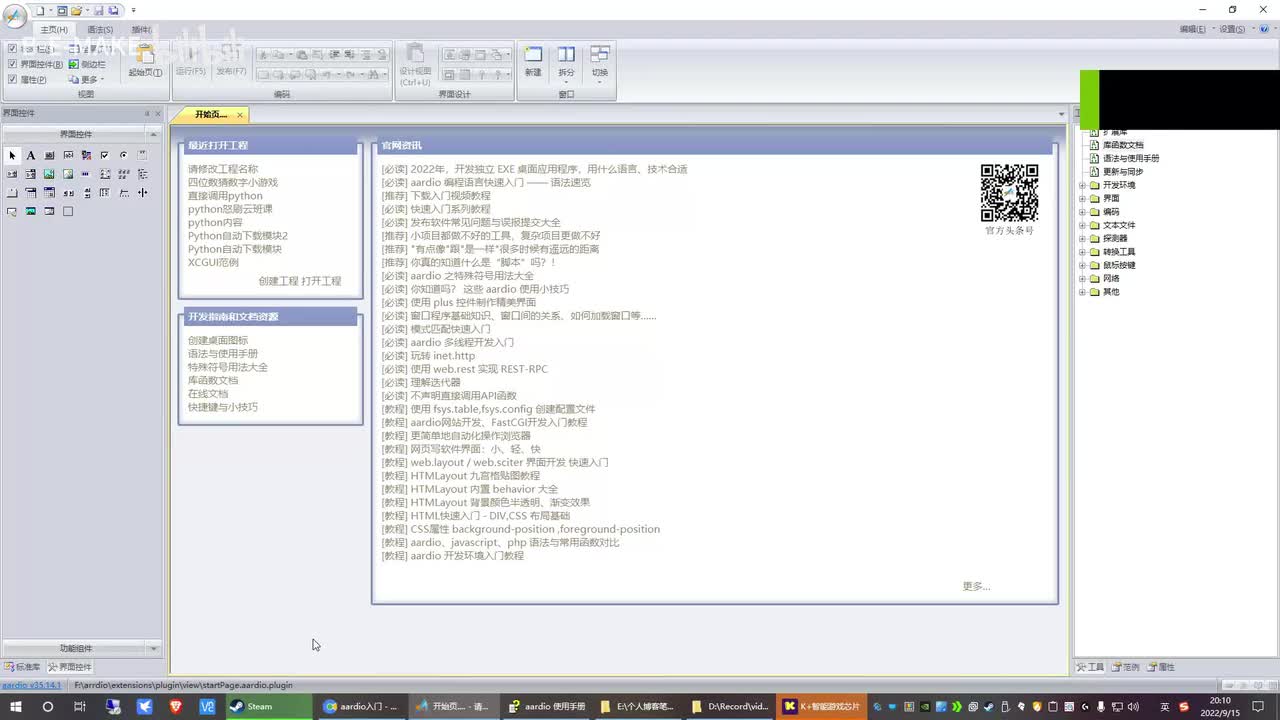Close the 开始页 document tab
This screenshot has height=720, width=1280.
pyautogui.click(x=240, y=115)
